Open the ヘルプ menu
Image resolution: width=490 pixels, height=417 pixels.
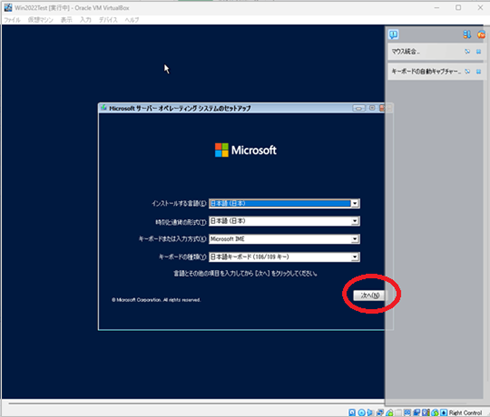tap(132, 20)
